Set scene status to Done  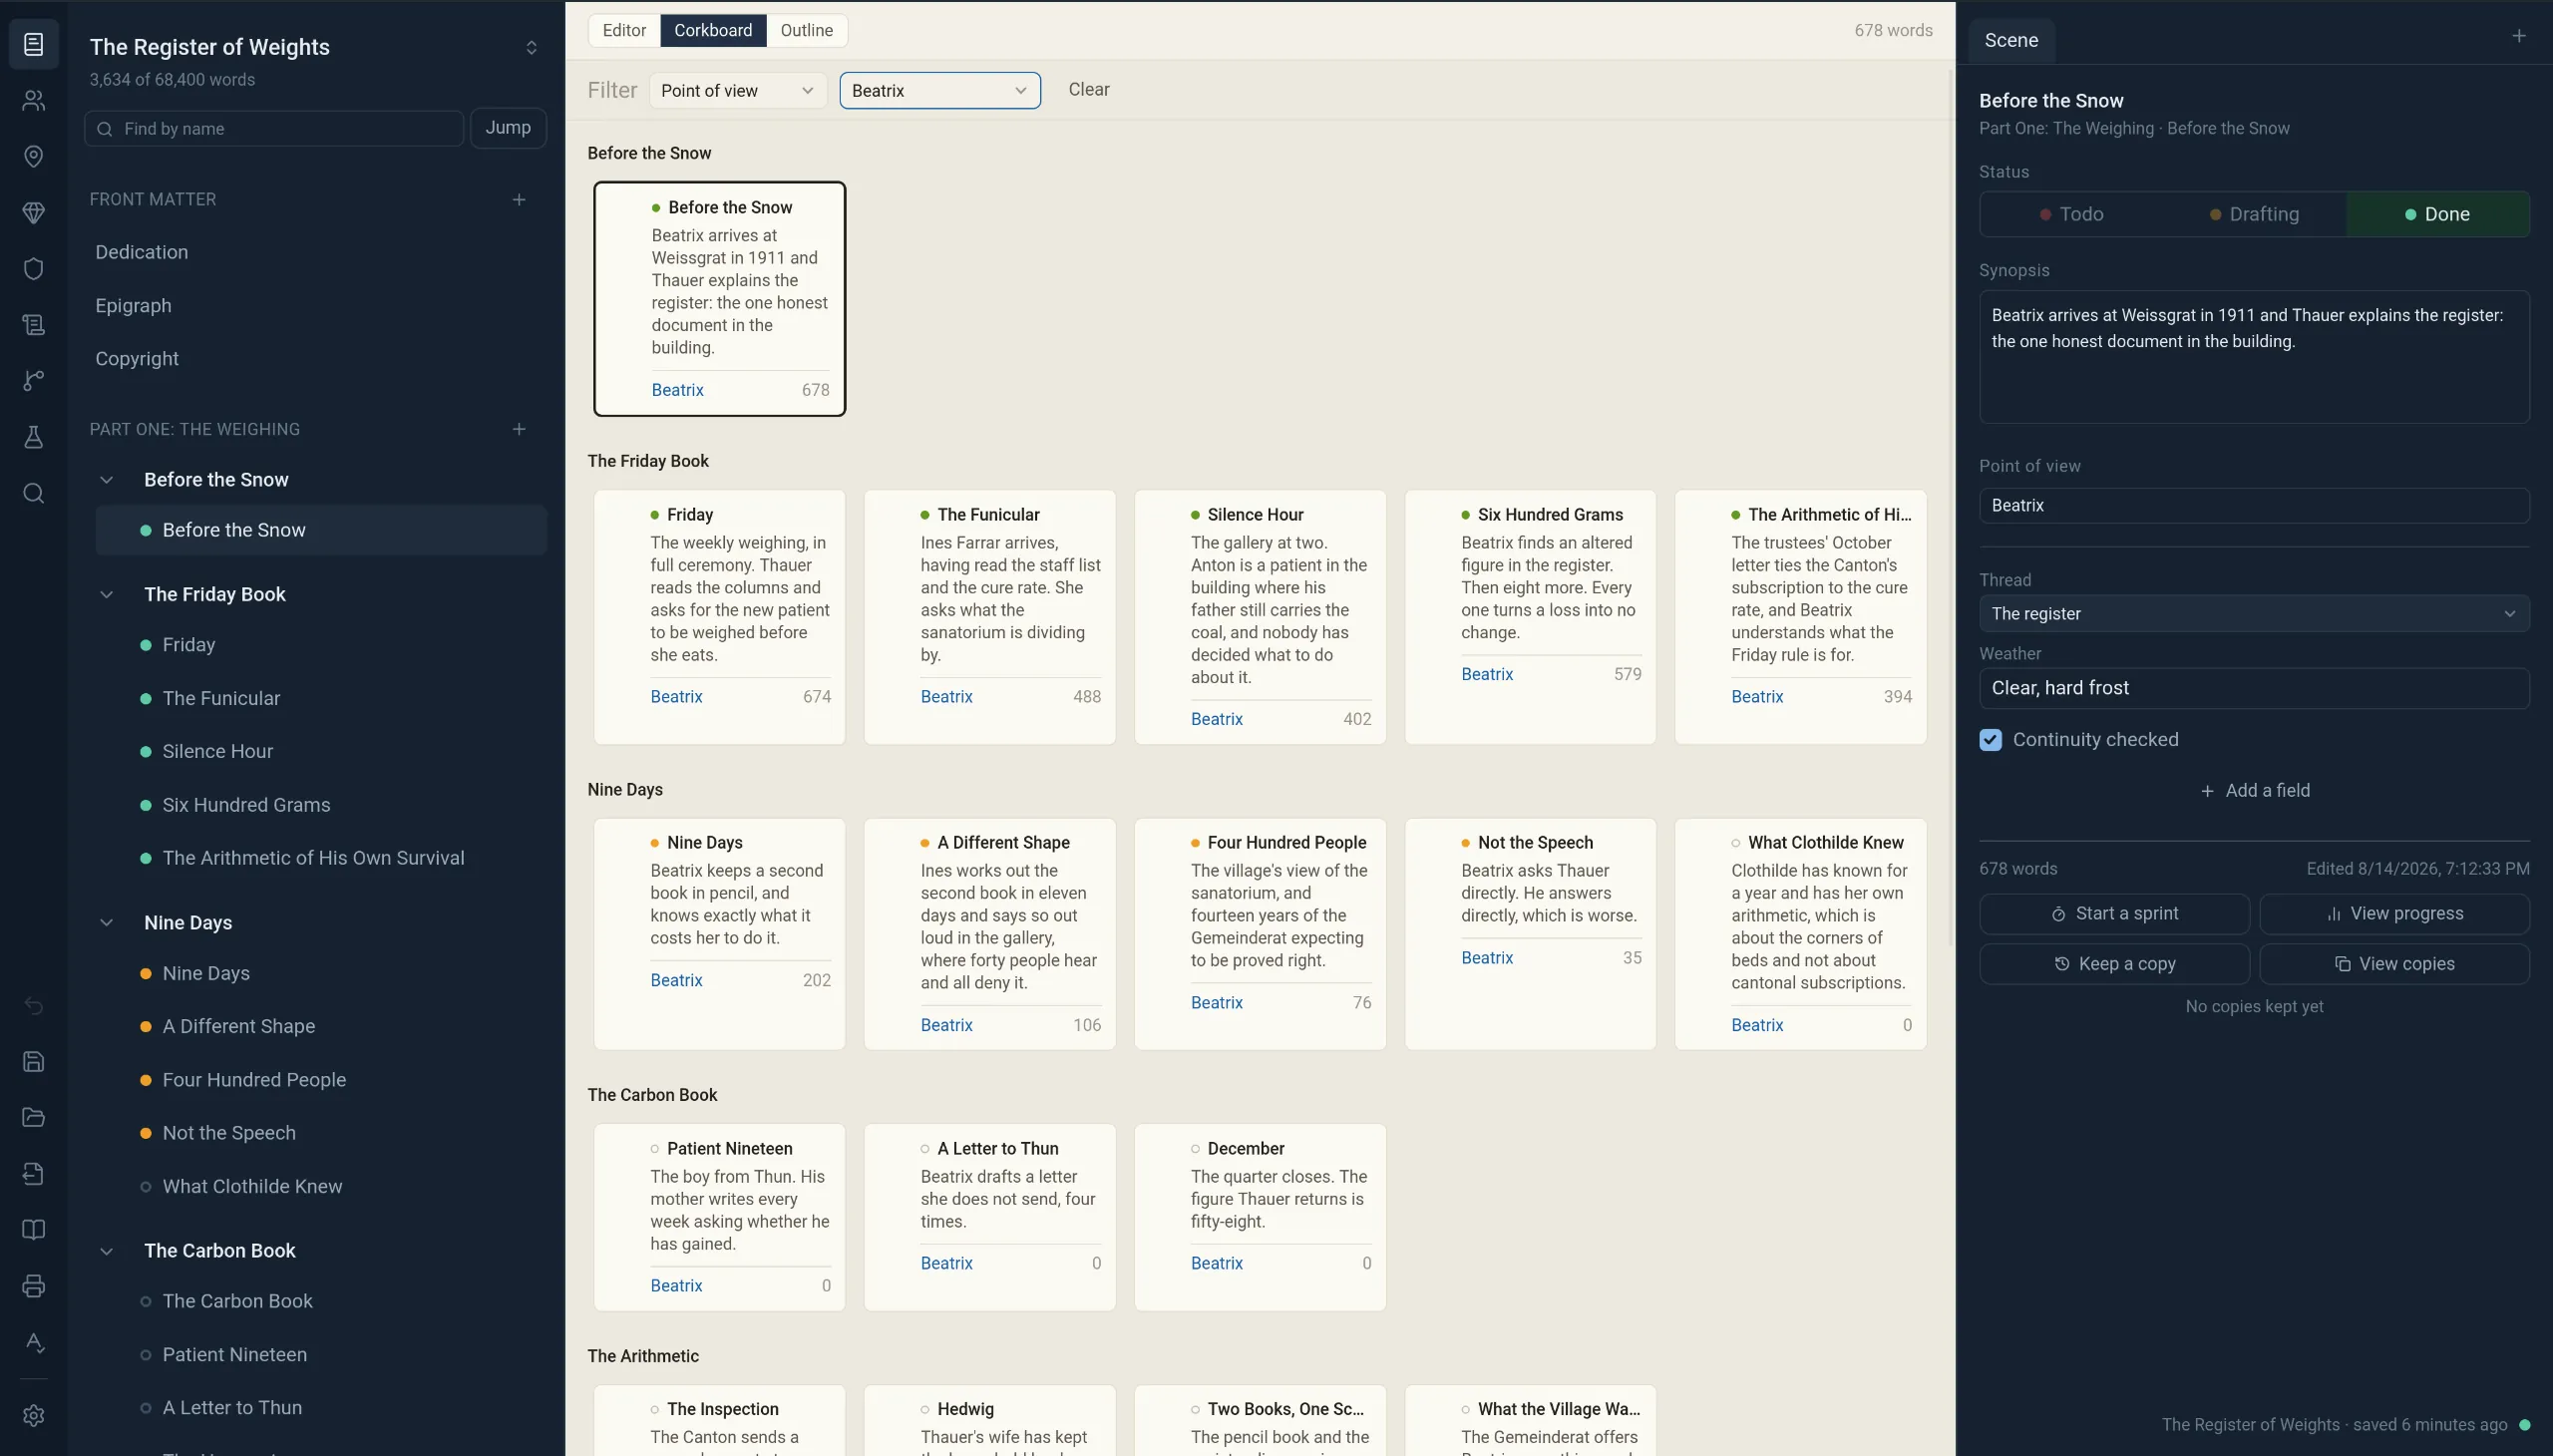pyautogui.click(x=2437, y=214)
